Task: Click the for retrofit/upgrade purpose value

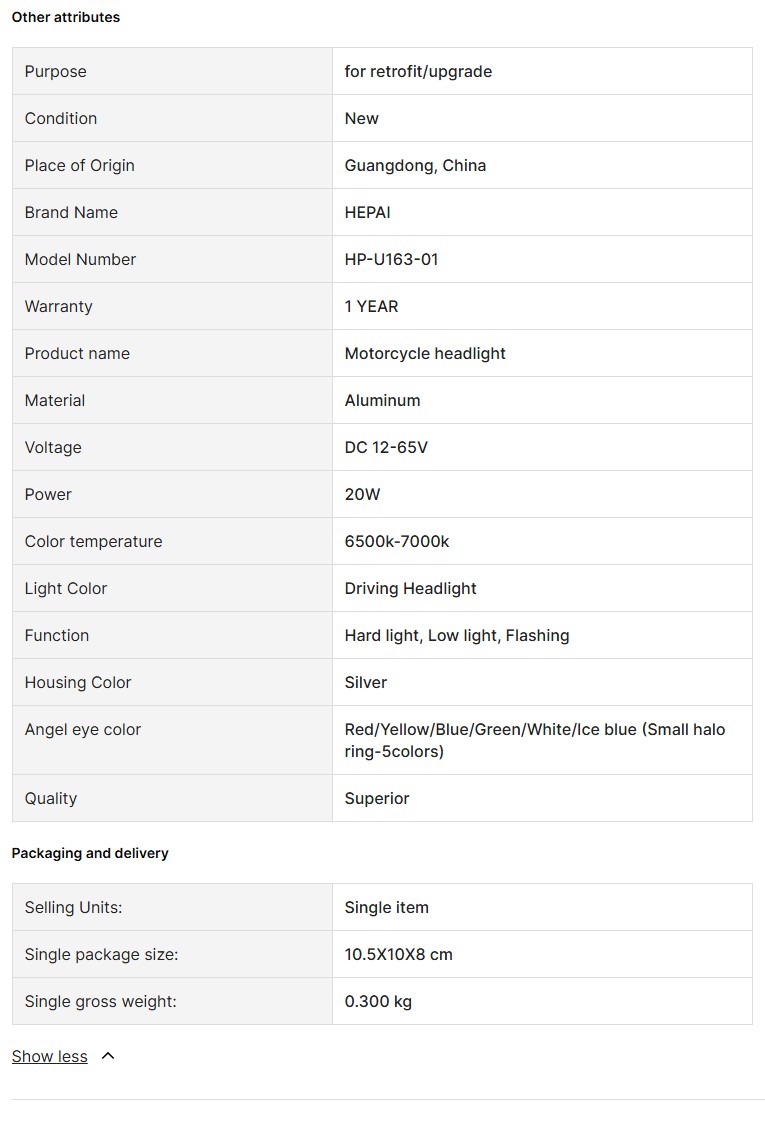Action: point(418,71)
